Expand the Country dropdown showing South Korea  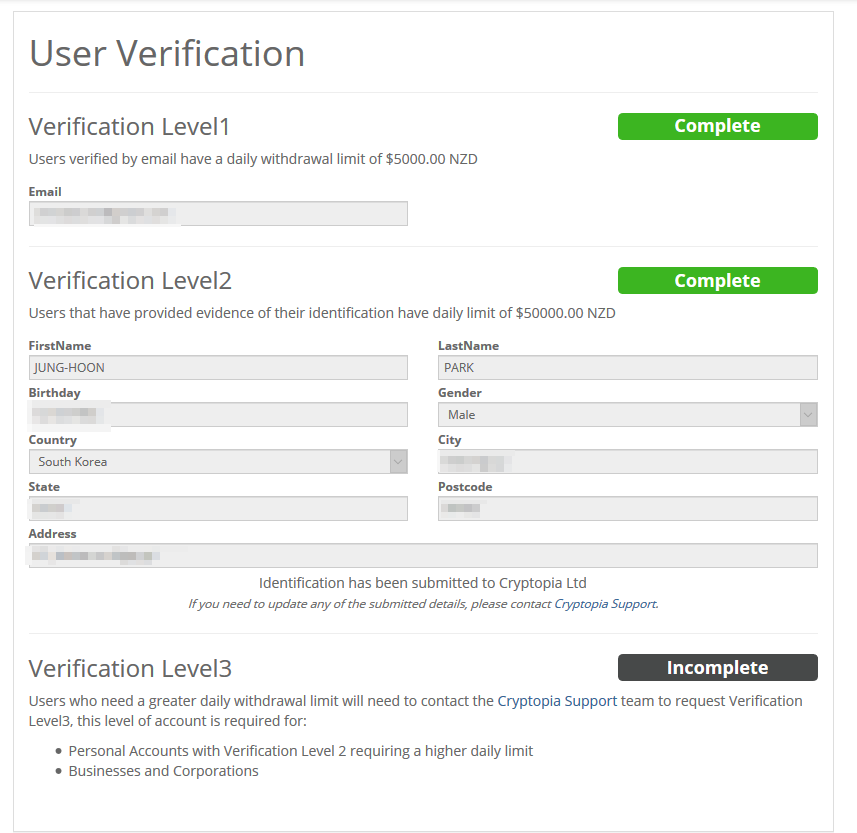218,462
